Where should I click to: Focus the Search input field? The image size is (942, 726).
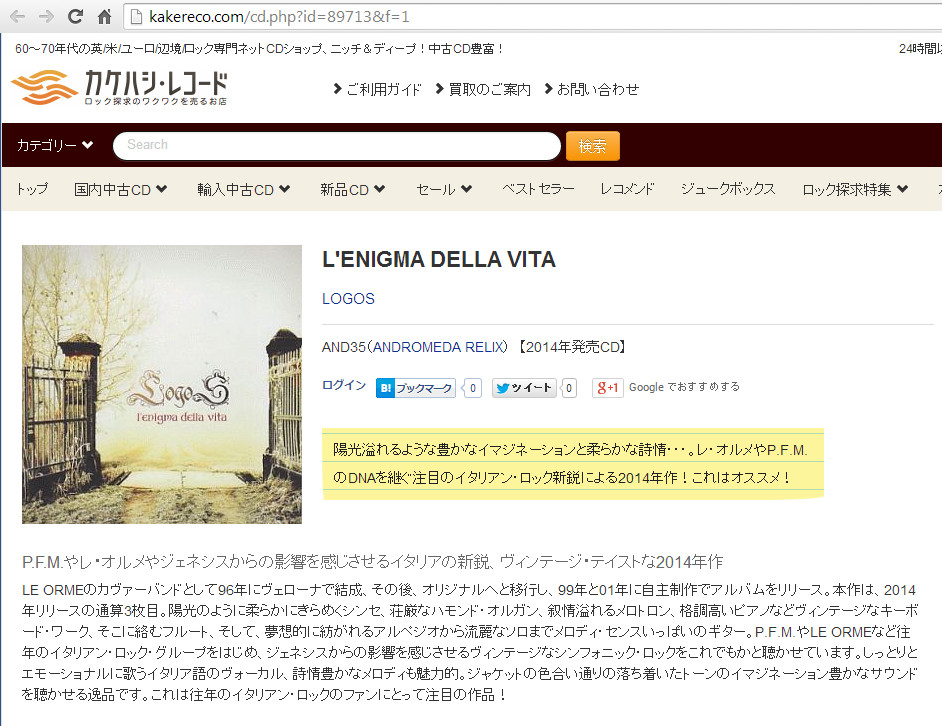pyautogui.click(x=336, y=146)
